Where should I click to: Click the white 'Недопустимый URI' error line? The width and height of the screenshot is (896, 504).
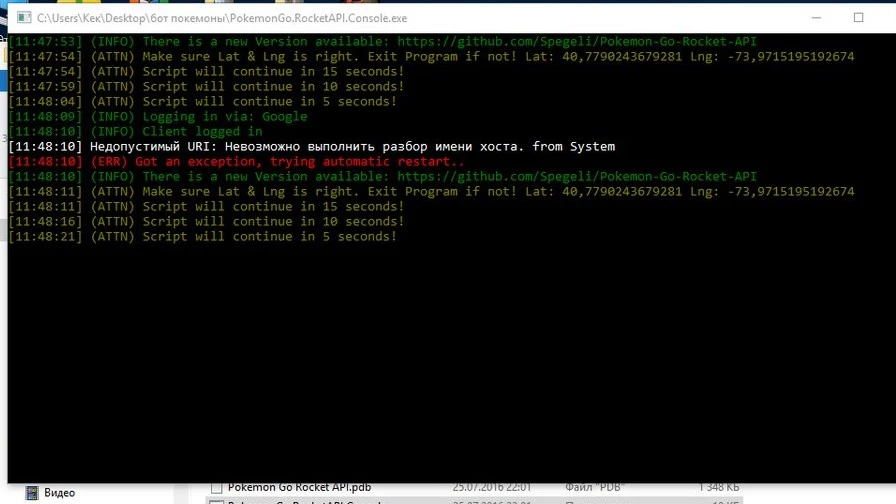coord(311,146)
